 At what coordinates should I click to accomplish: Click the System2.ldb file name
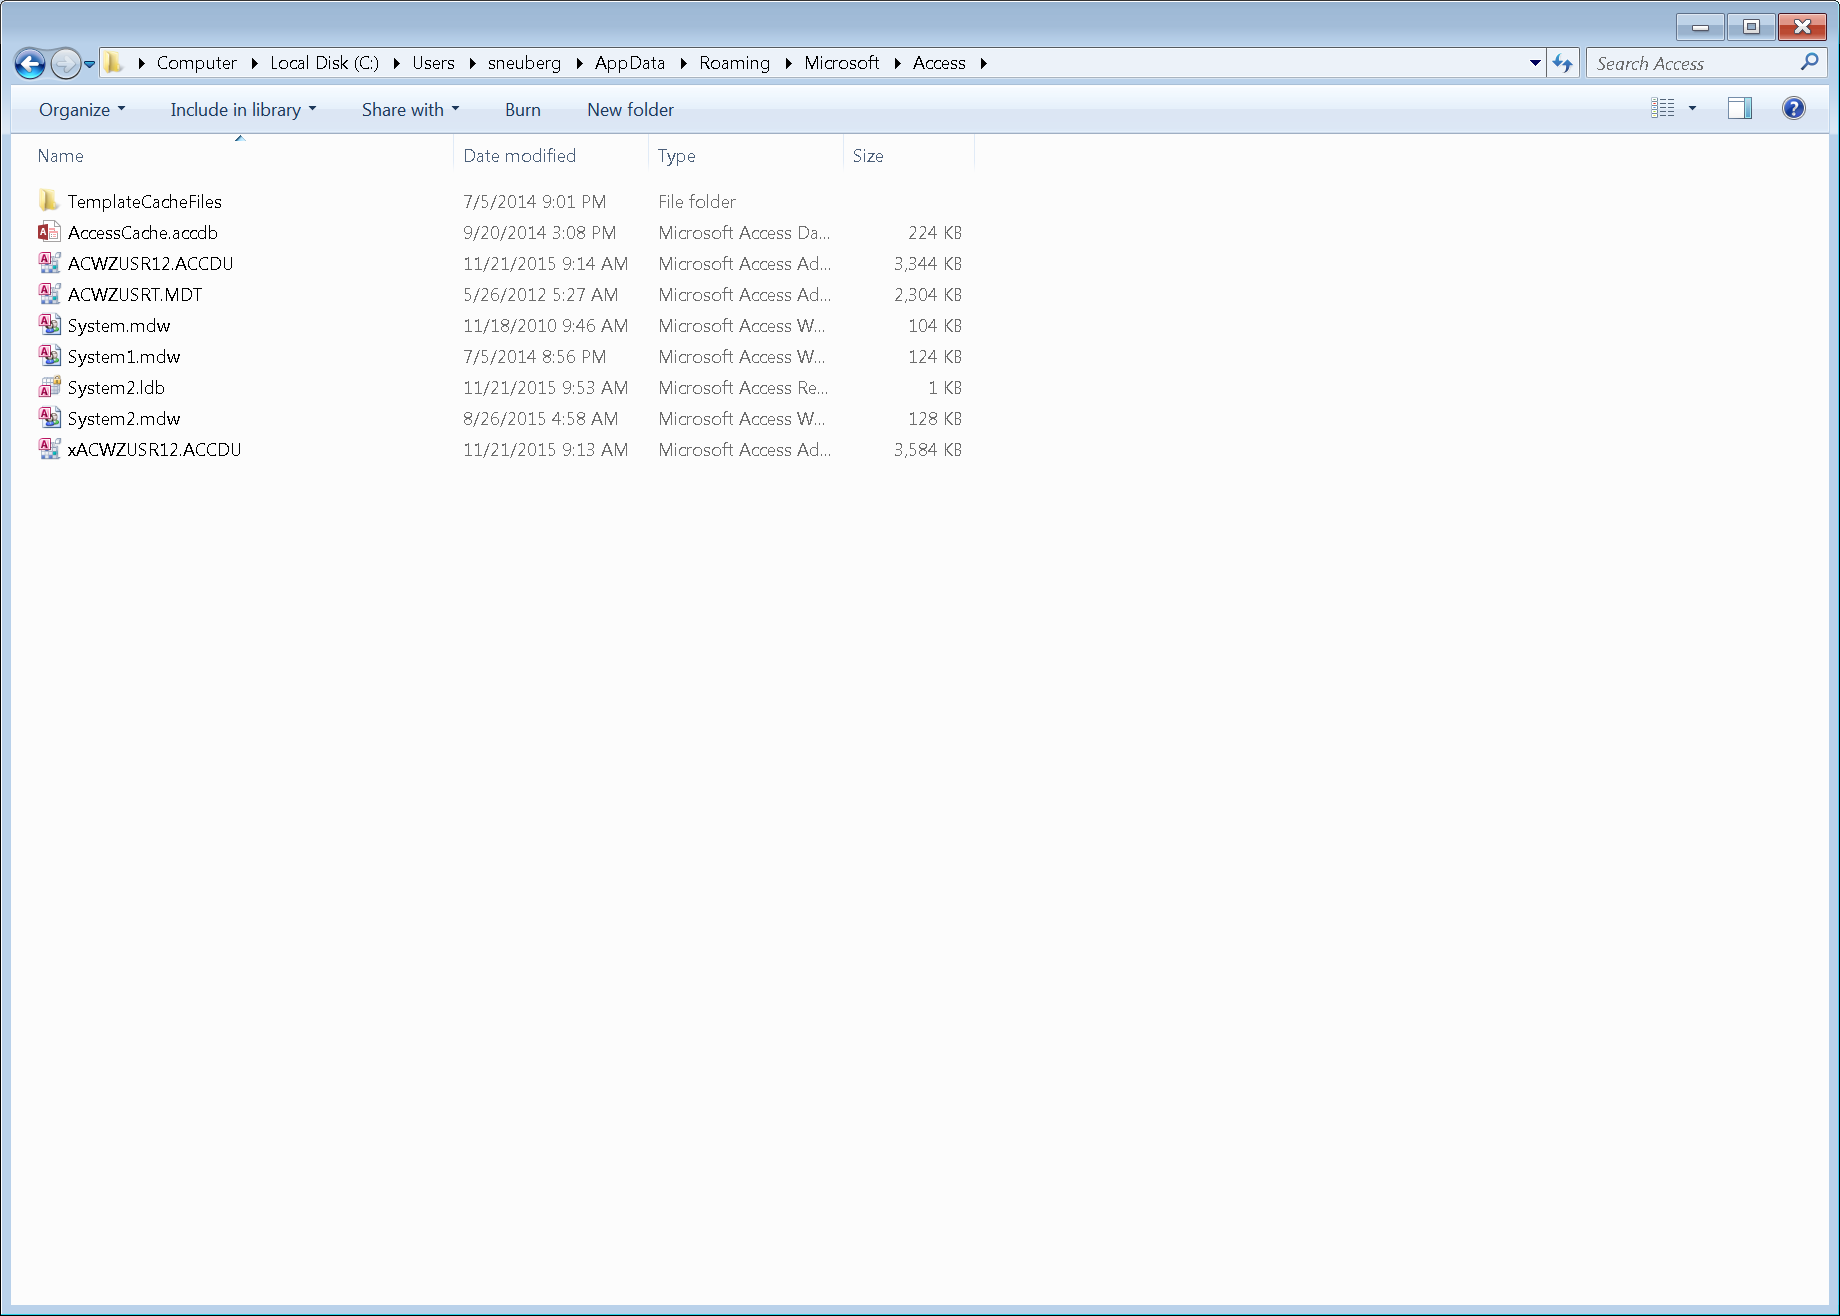point(116,387)
